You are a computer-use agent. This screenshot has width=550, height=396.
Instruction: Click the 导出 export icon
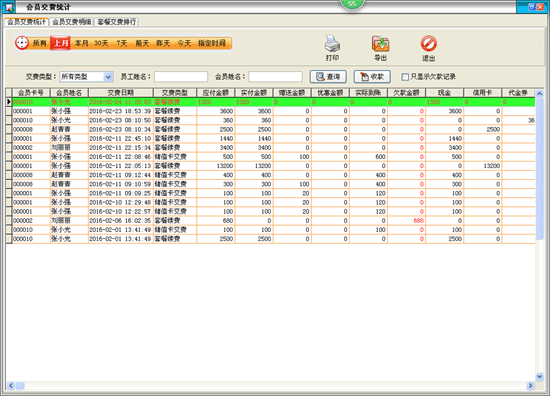[381, 44]
